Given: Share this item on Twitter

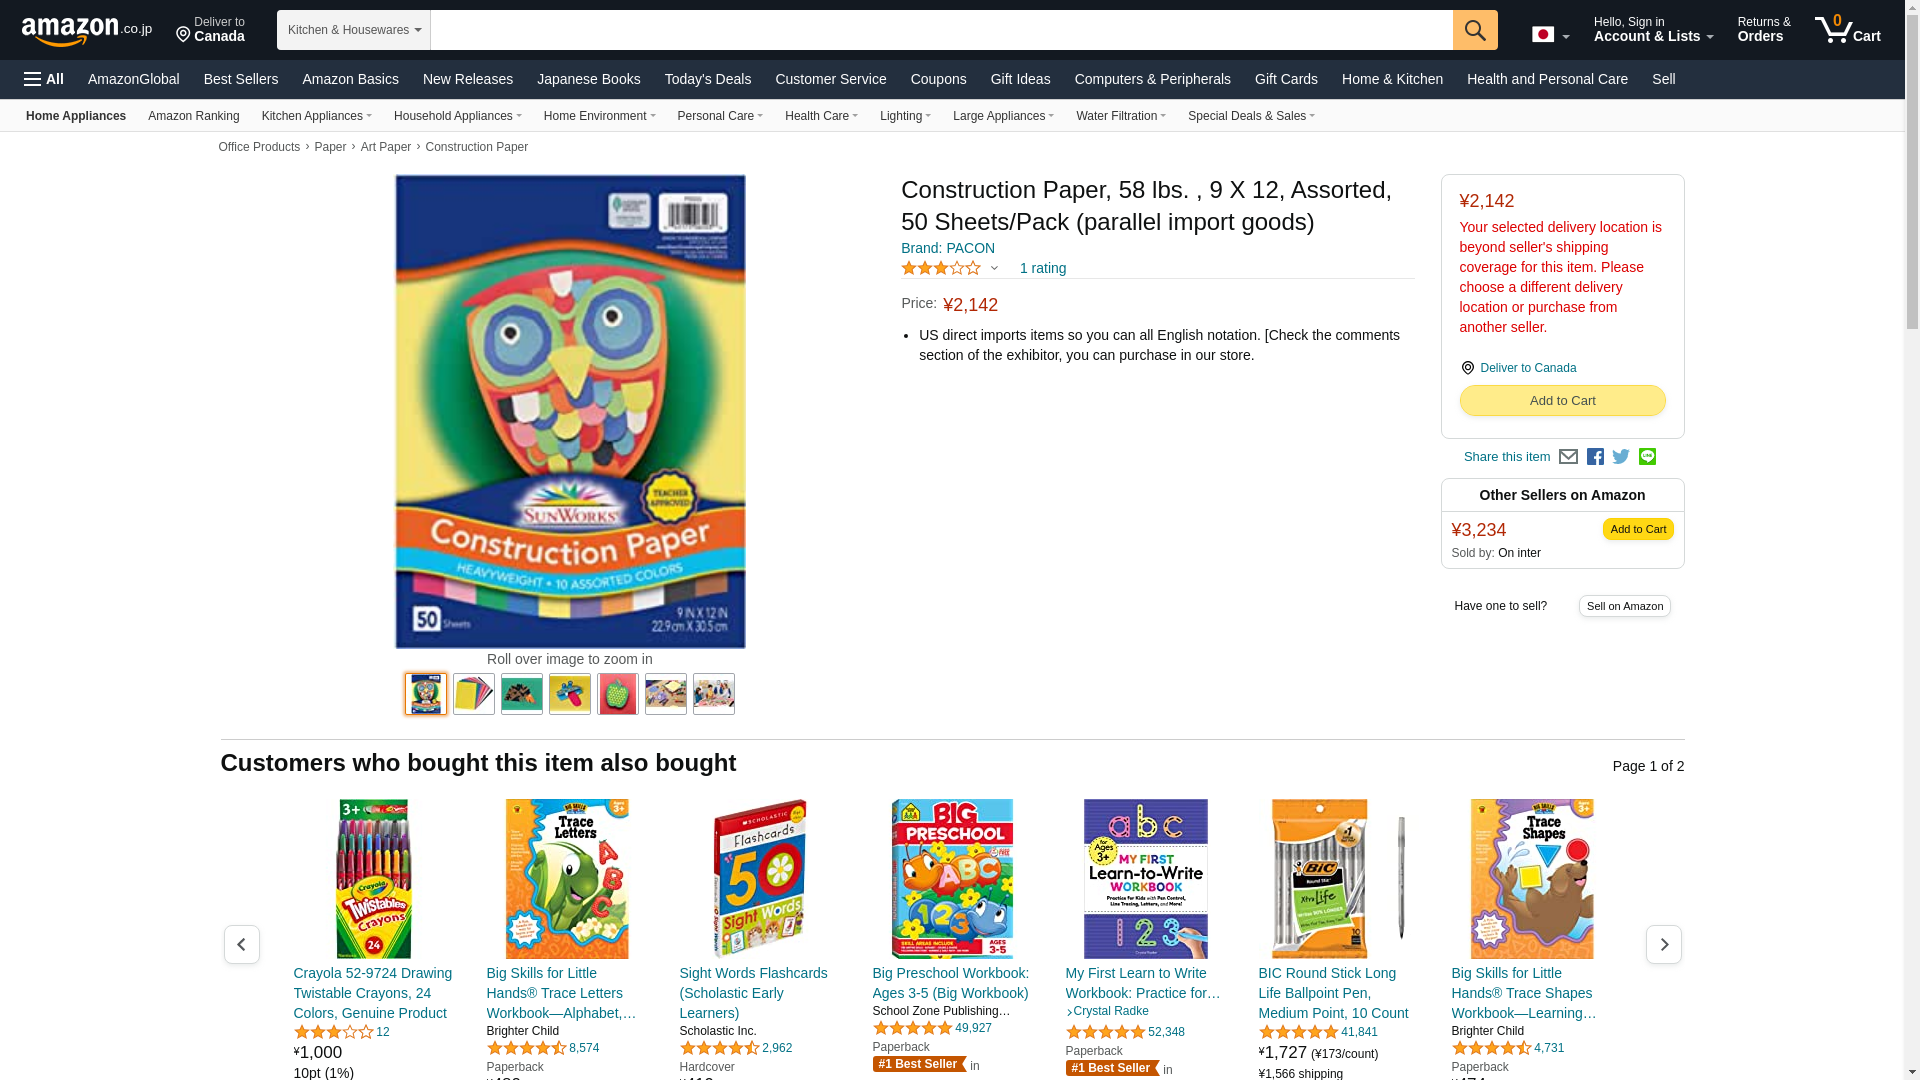Looking at the screenshot, I should pyautogui.click(x=1621, y=457).
